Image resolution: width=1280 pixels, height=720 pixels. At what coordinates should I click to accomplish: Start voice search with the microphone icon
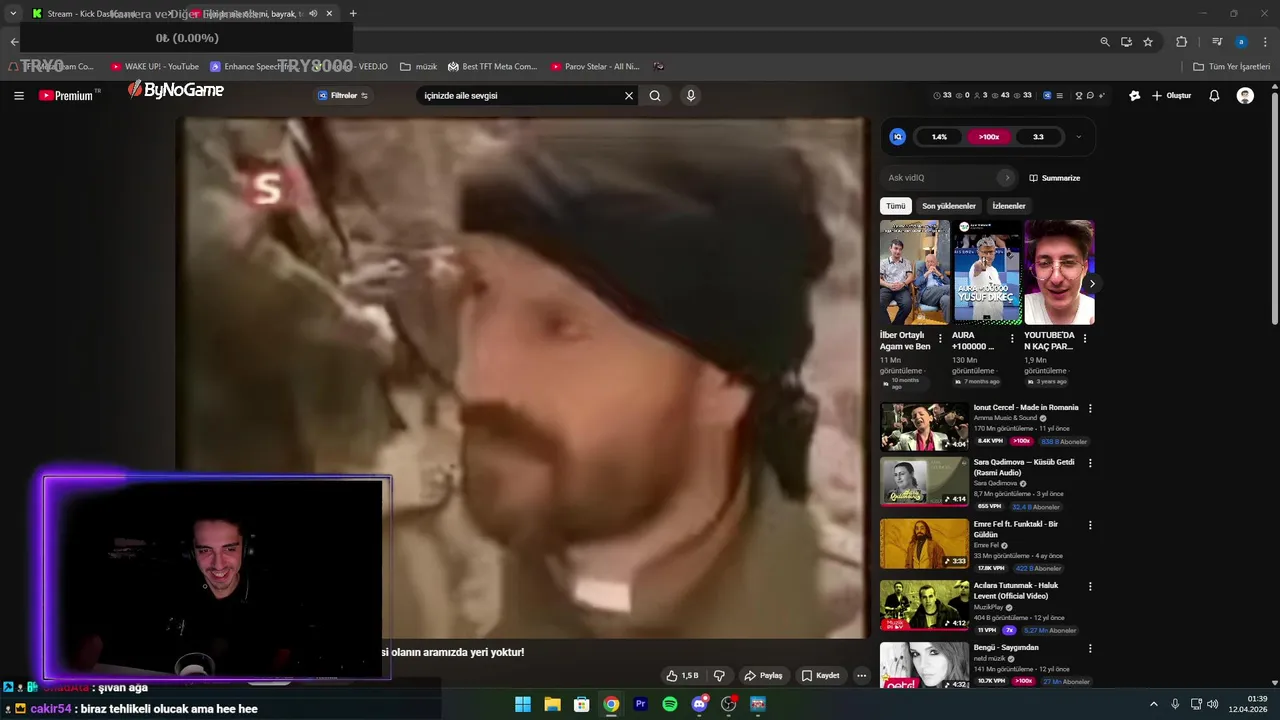coord(690,96)
